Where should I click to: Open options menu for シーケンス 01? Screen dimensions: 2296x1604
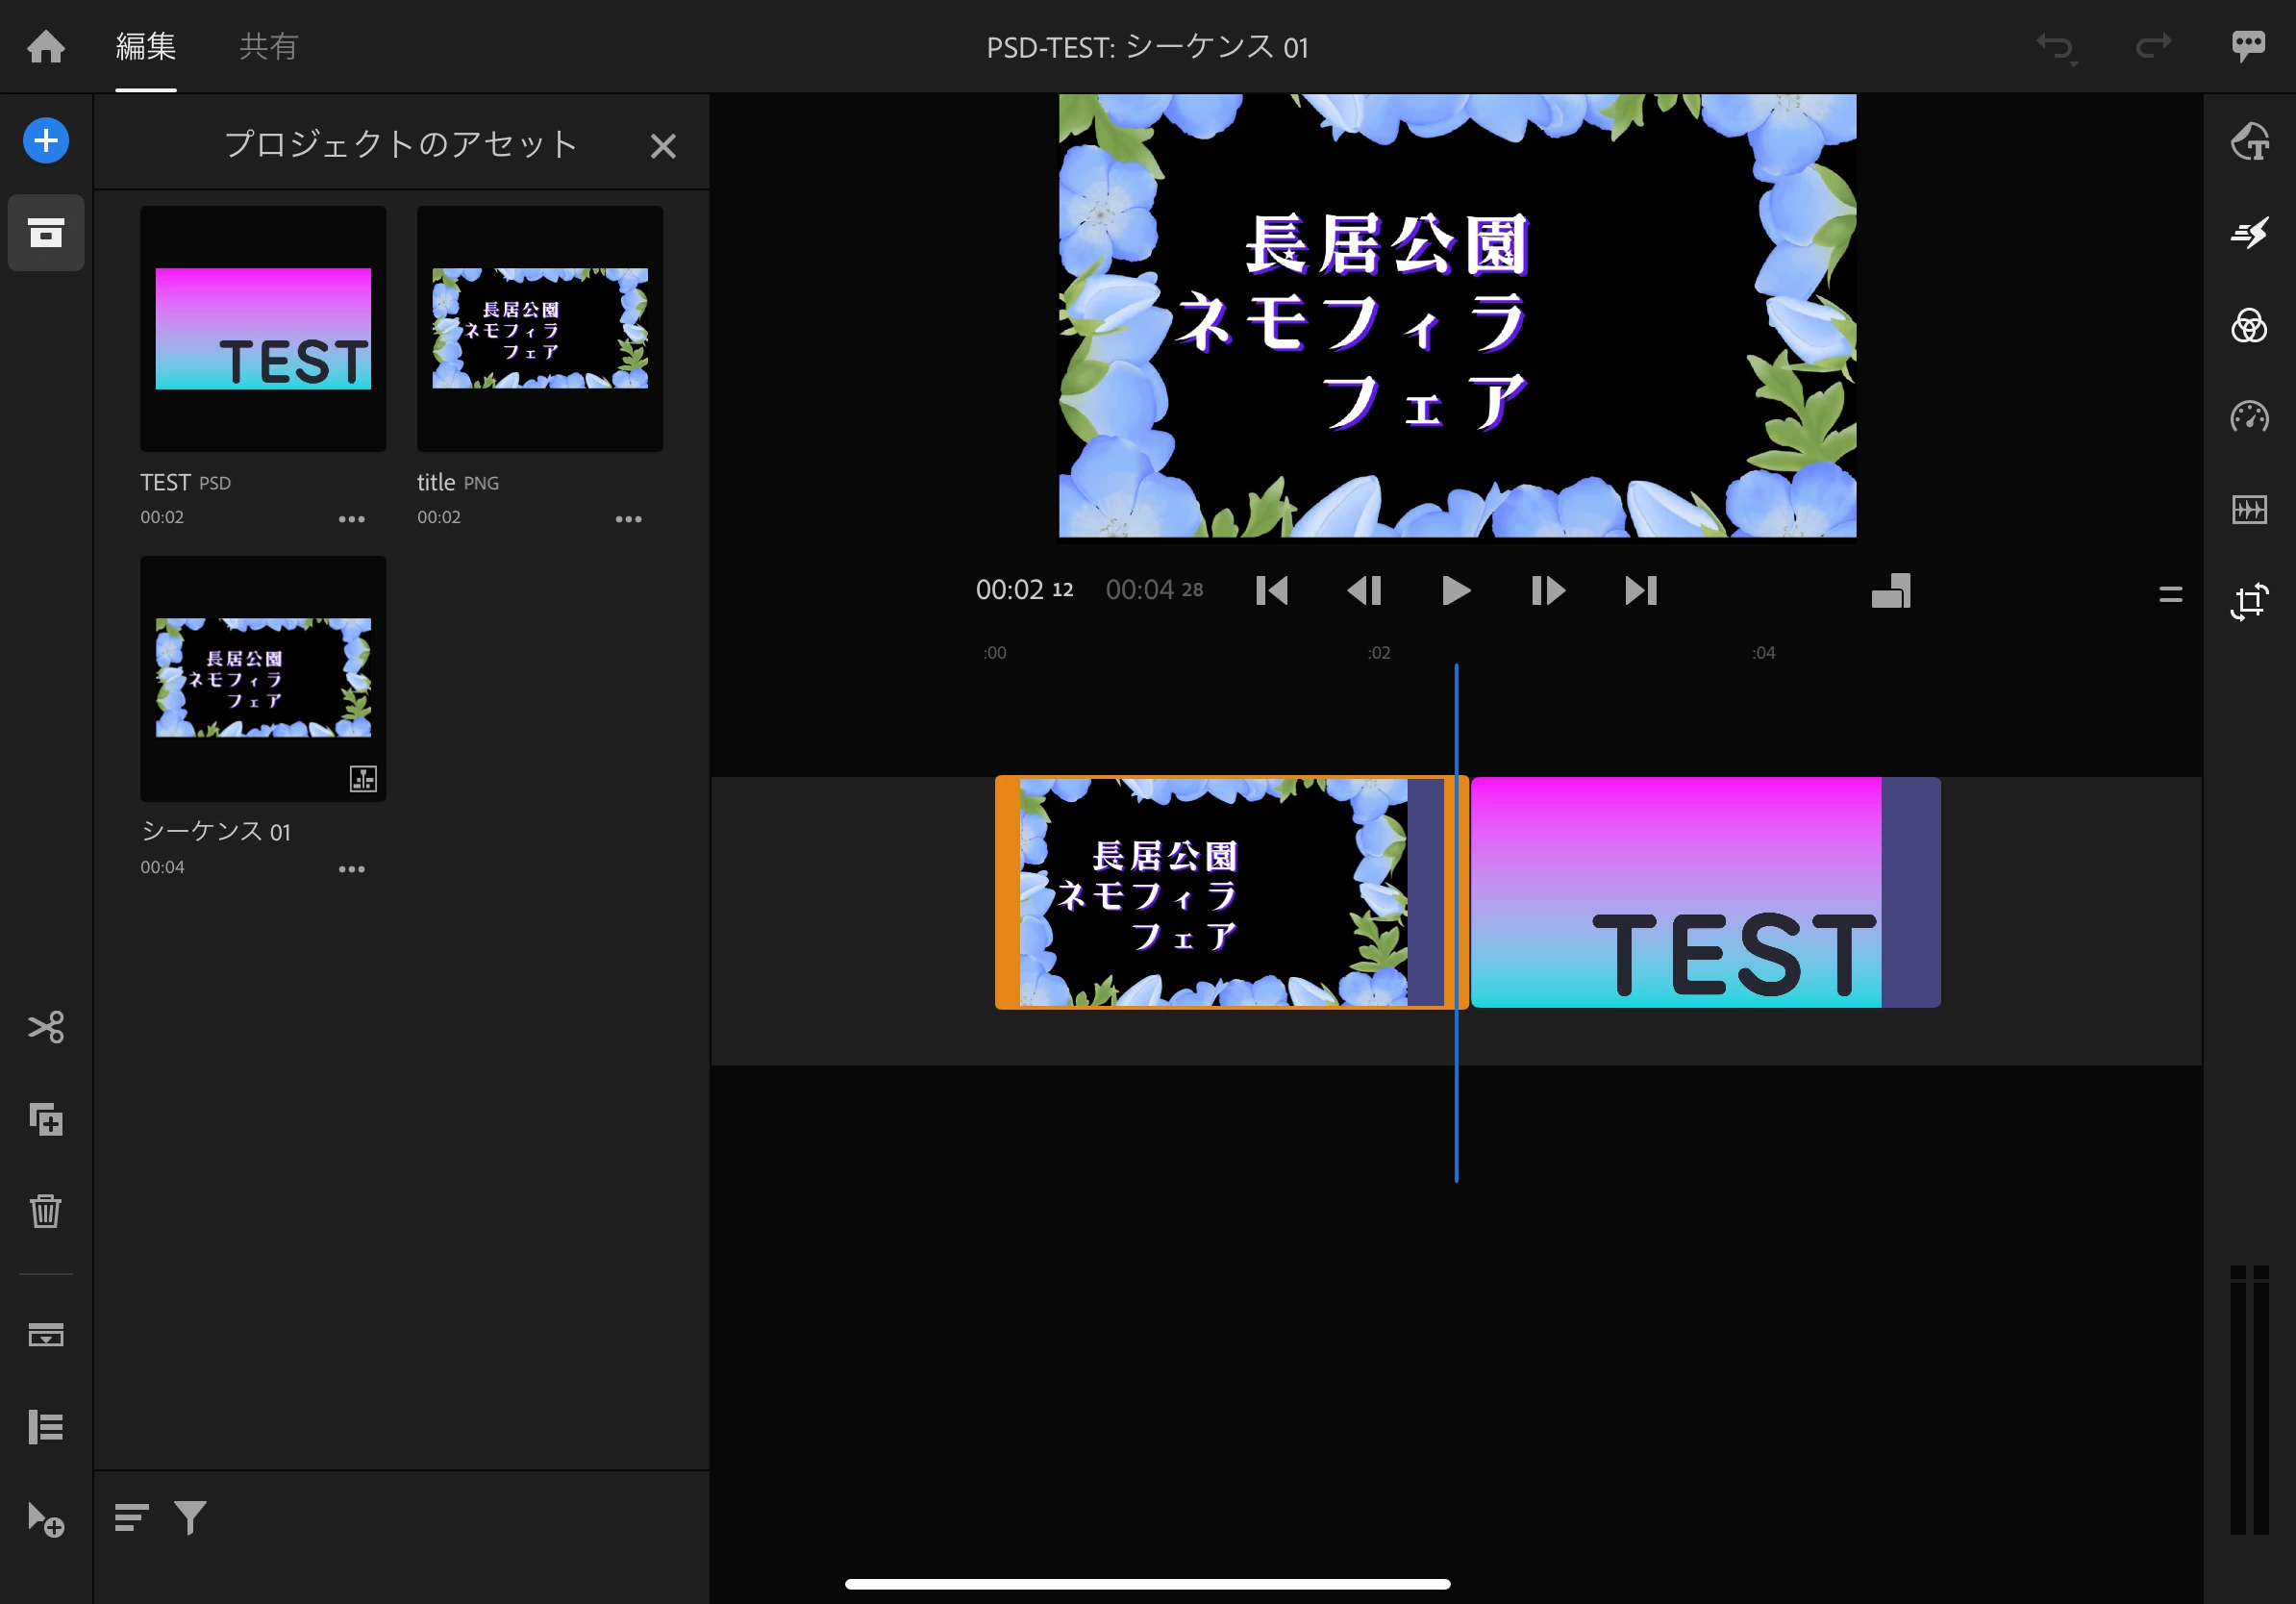click(351, 869)
